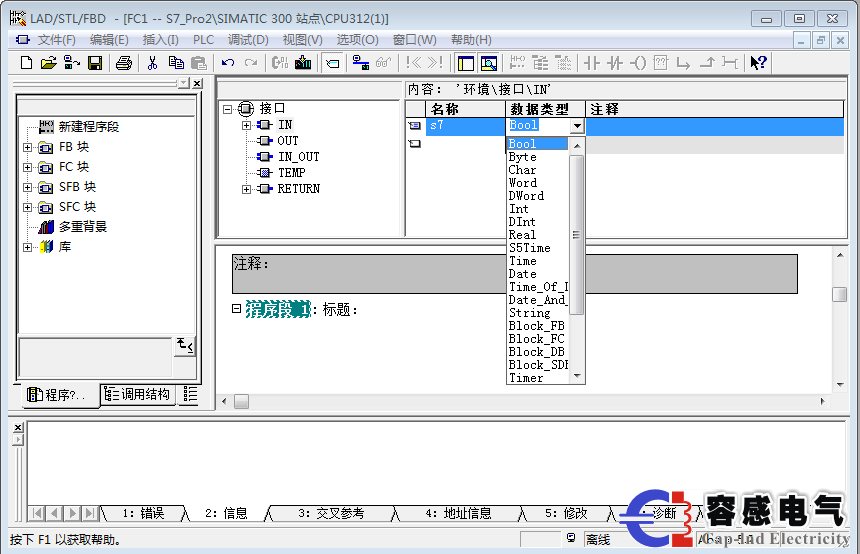Switch to the 调用结构 tab
The image size is (860, 554).
(x=138, y=394)
